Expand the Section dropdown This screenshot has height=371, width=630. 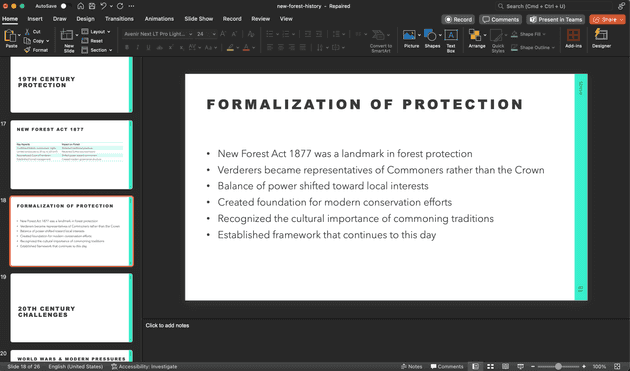pyautogui.click(x=97, y=50)
